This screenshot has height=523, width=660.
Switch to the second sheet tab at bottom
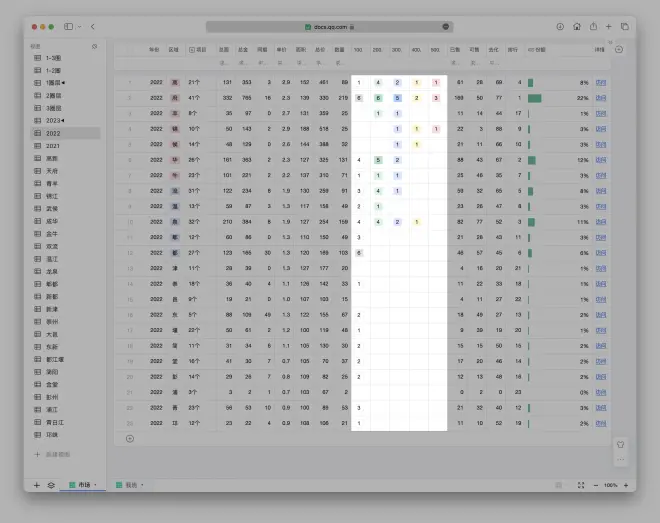pos(132,485)
